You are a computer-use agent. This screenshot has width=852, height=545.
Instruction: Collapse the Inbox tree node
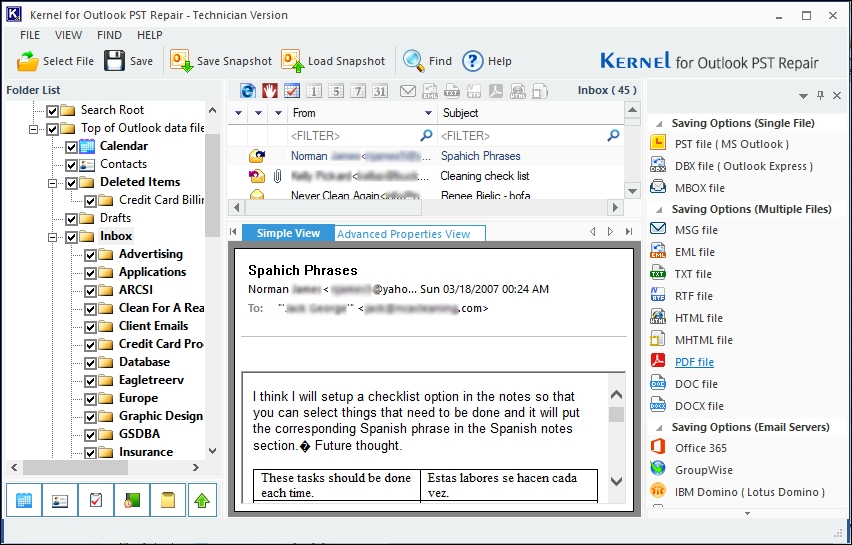53,237
